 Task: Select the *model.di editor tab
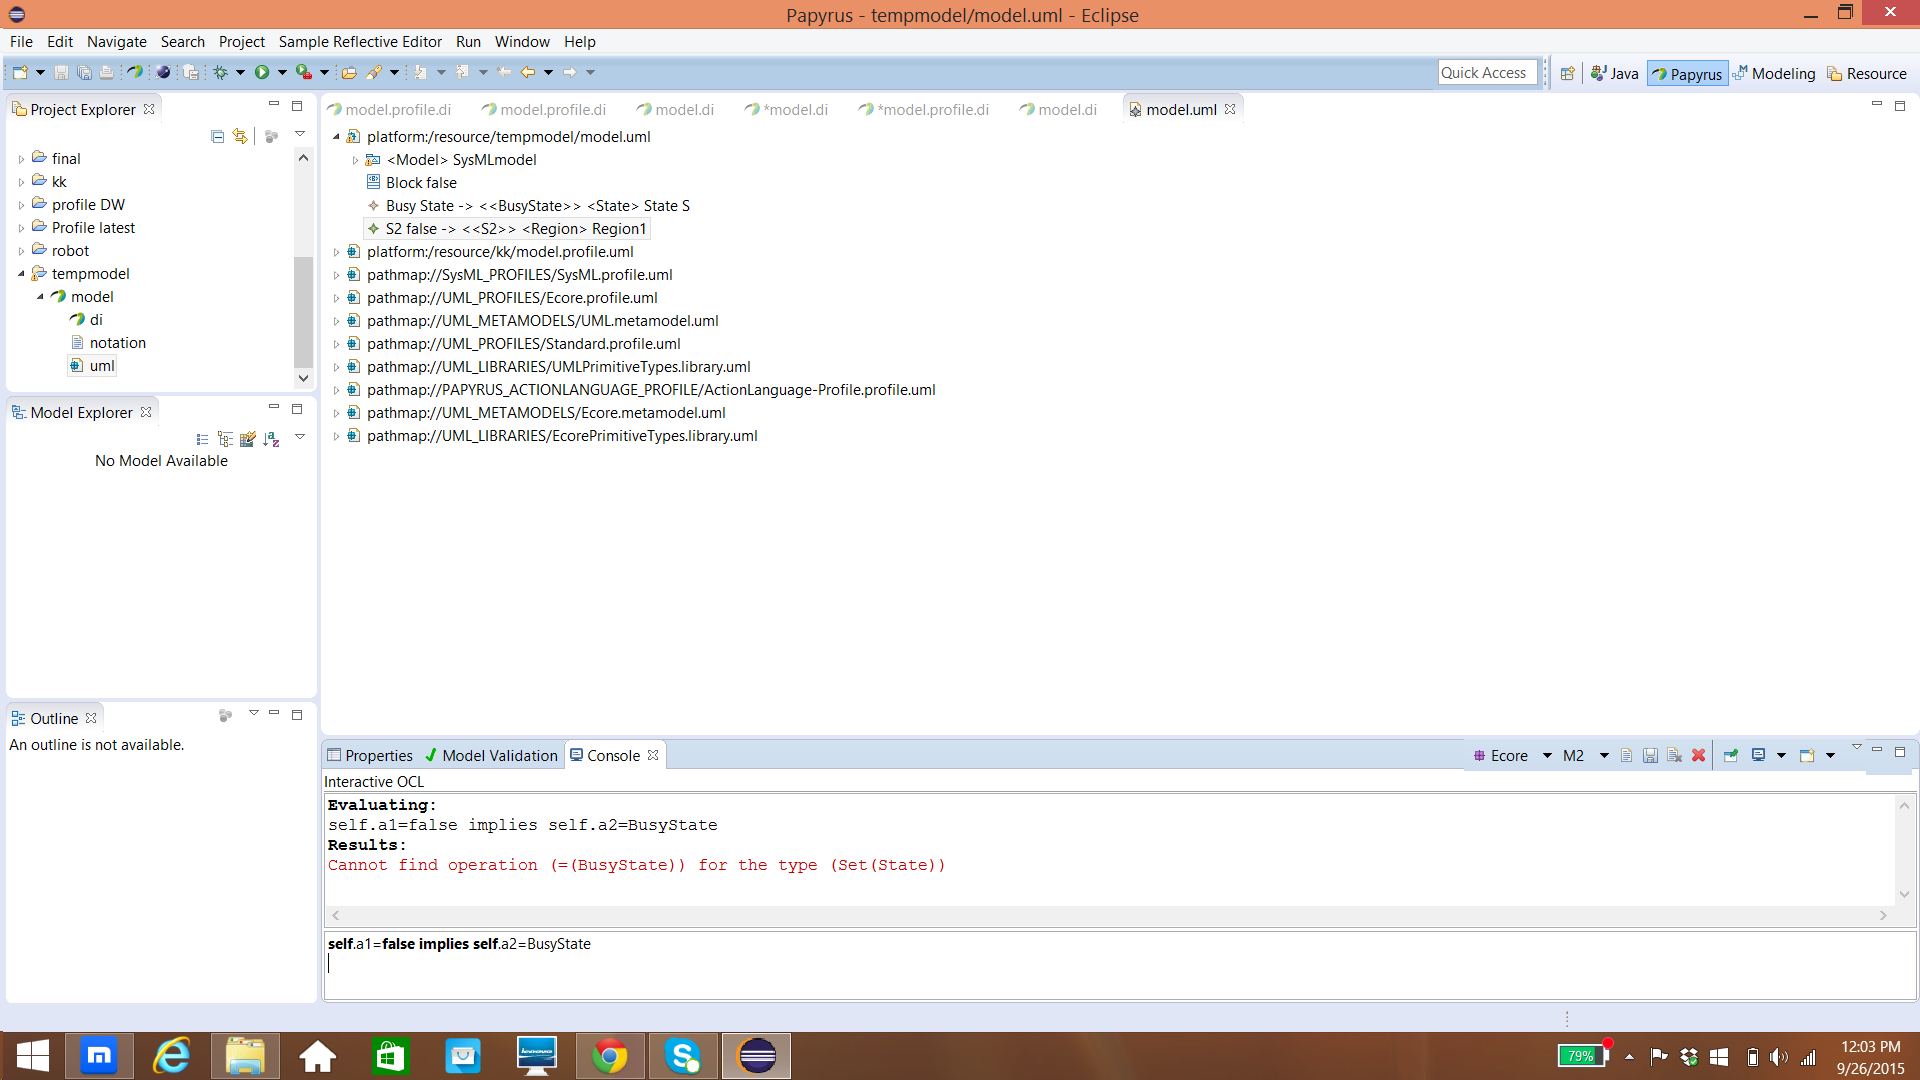(787, 109)
